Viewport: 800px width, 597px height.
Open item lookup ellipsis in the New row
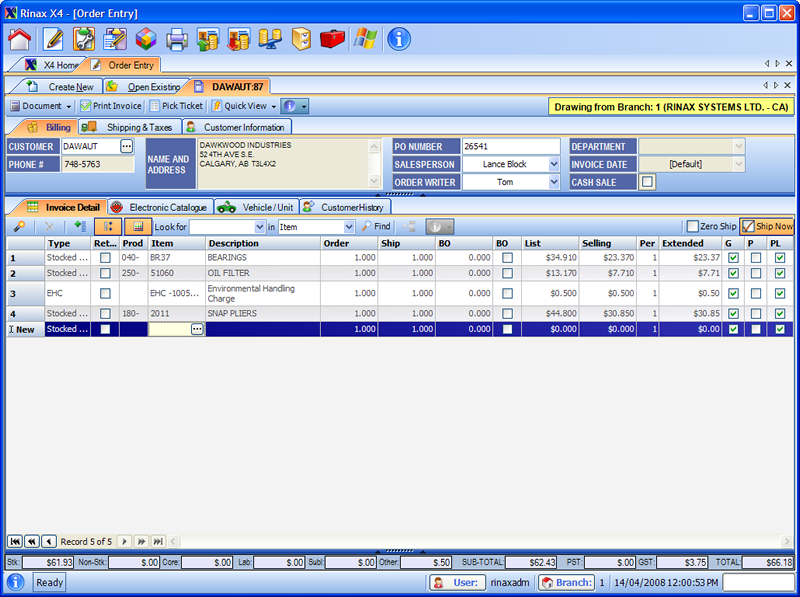tap(197, 329)
